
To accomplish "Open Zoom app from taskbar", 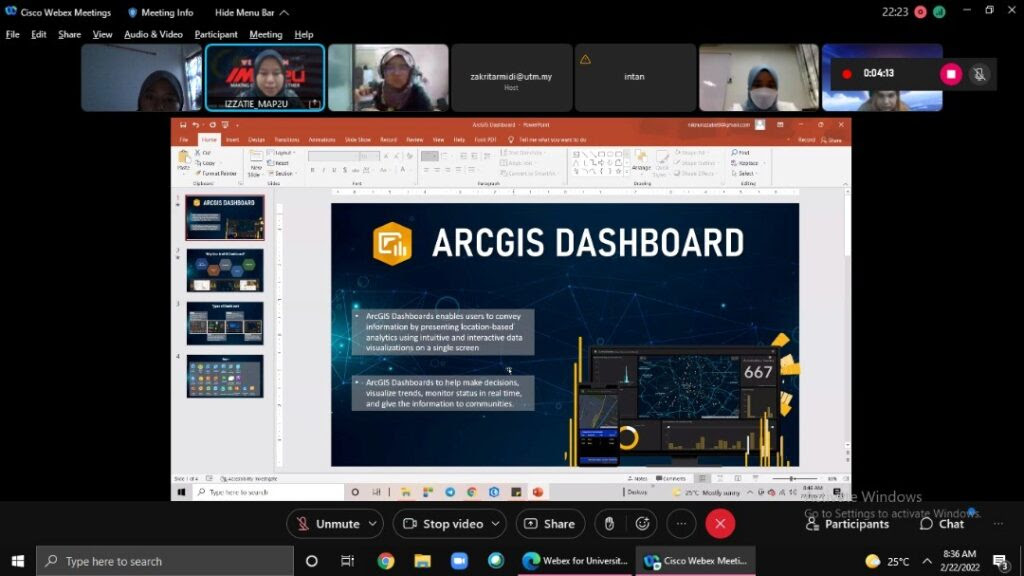I will [459, 561].
